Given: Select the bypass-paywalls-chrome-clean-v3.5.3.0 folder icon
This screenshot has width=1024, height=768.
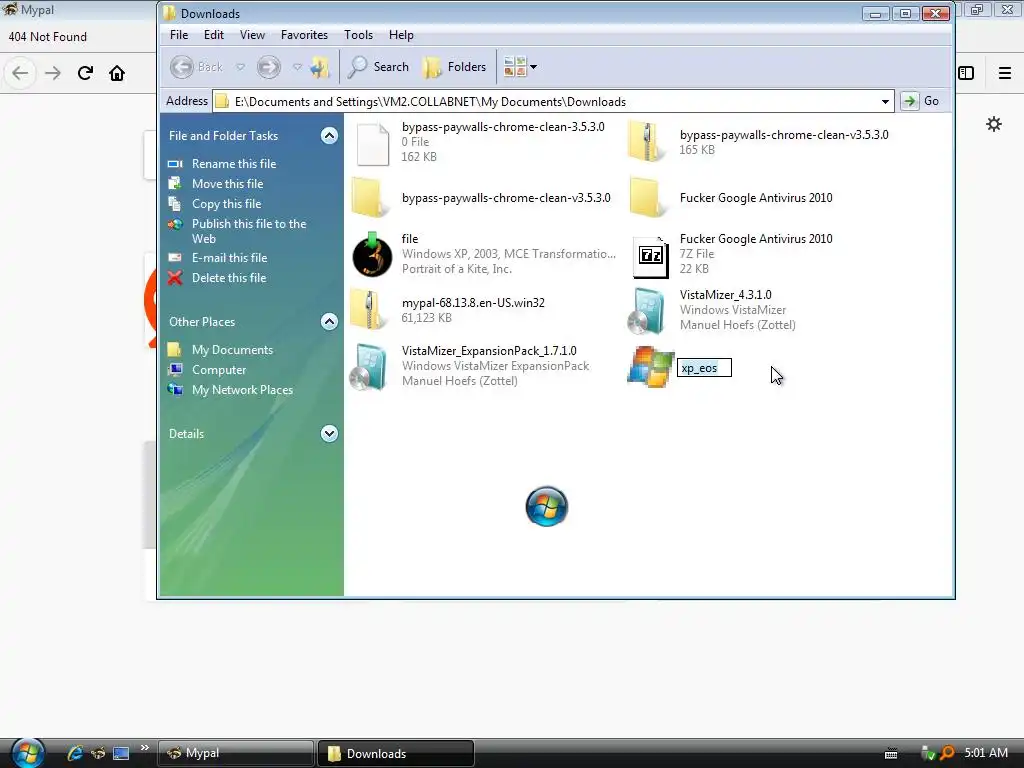Looking at the screenshot, I should 369,198.
